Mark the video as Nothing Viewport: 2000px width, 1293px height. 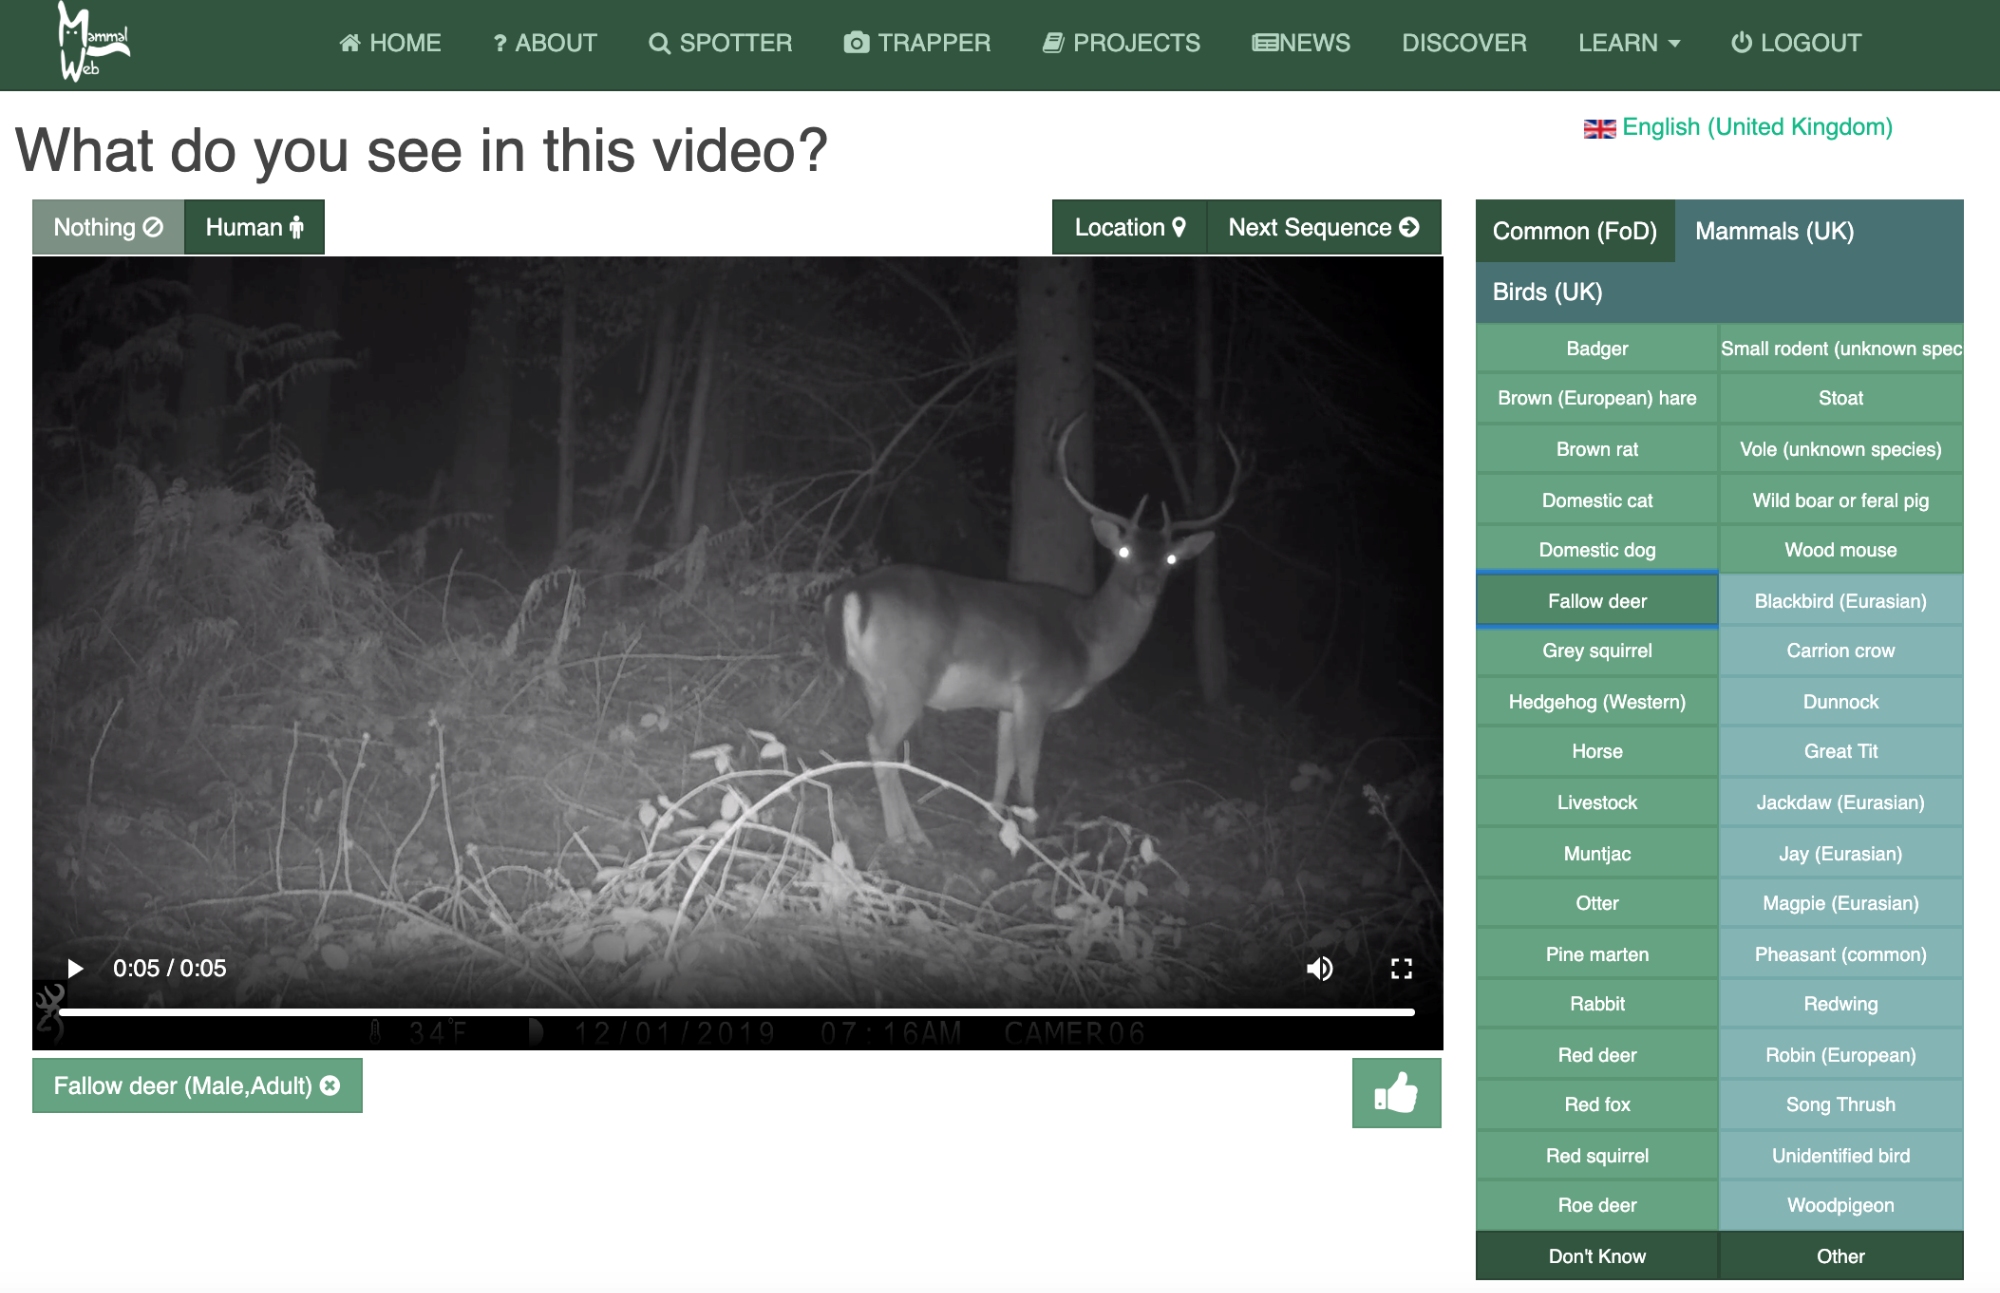click(108, 227)
